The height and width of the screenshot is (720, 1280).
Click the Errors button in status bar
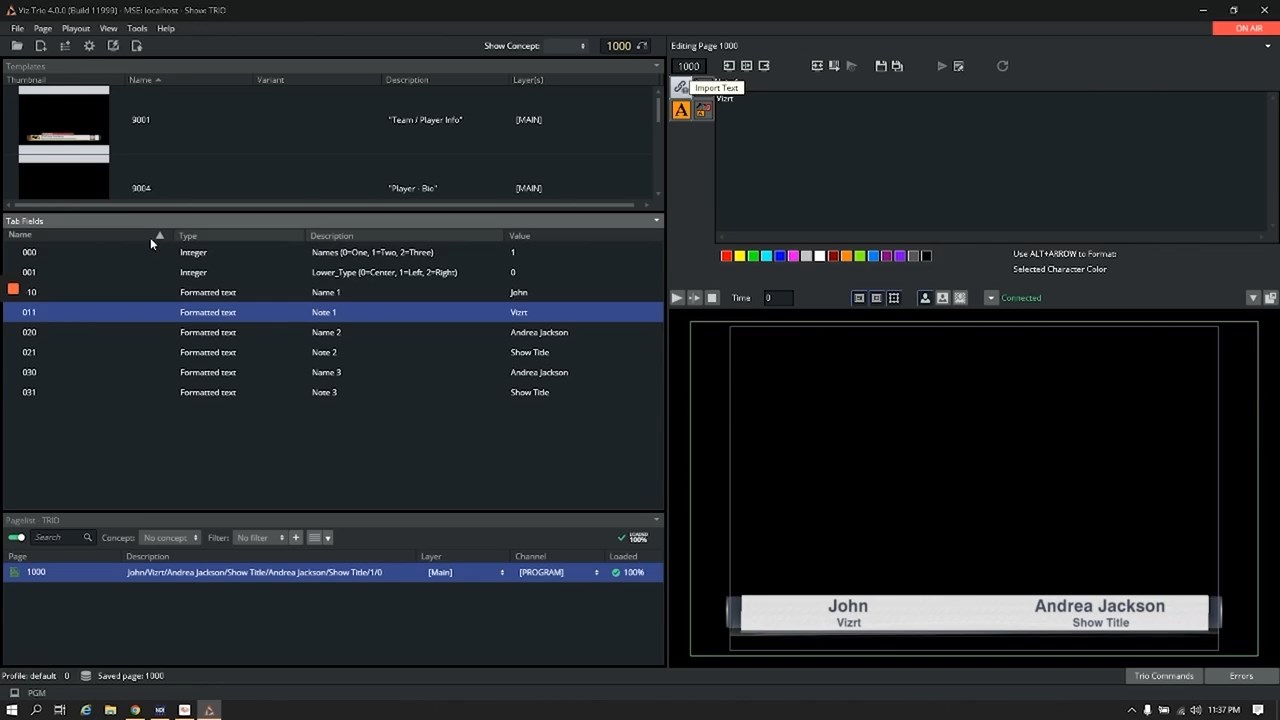pos(1241,676)
